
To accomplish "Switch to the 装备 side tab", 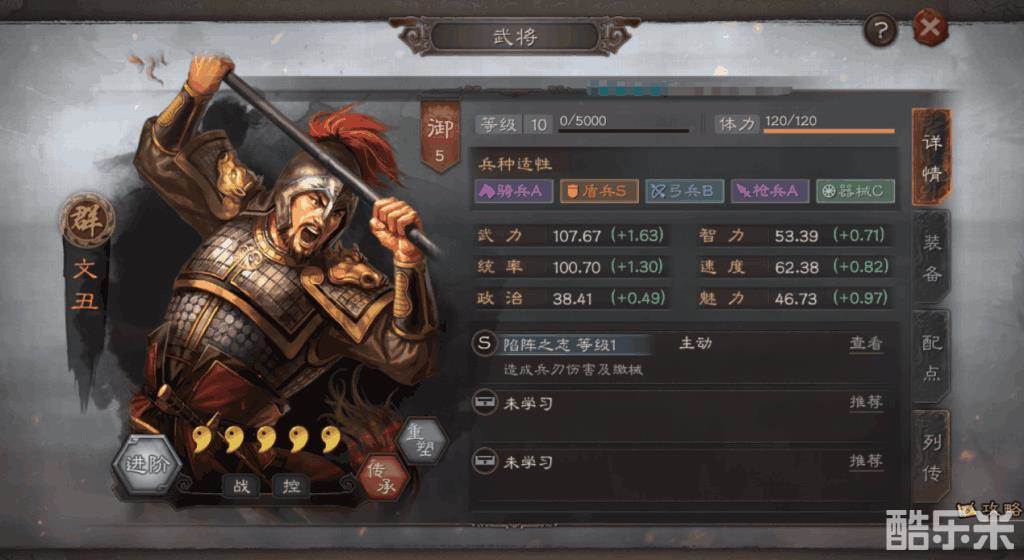I will point(932,258).
